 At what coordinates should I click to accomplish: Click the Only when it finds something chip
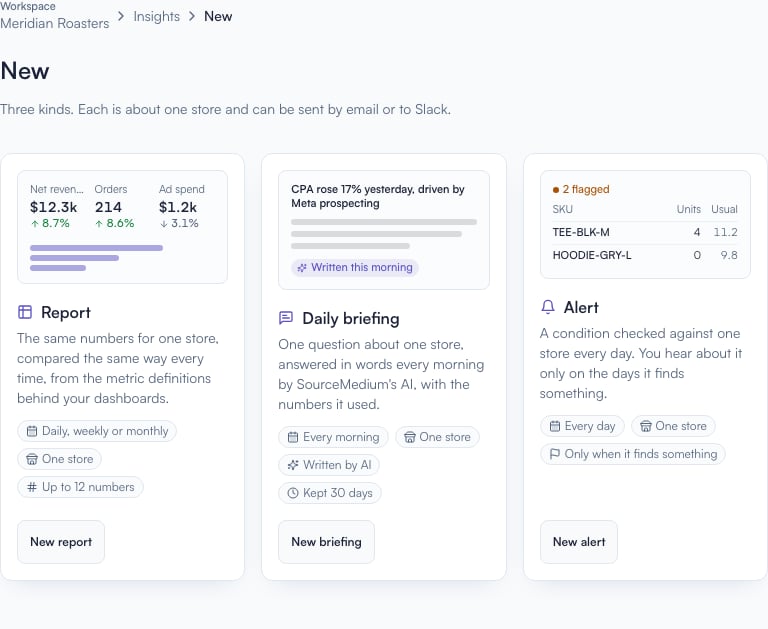pyautogui.click(x=633, y=454)
